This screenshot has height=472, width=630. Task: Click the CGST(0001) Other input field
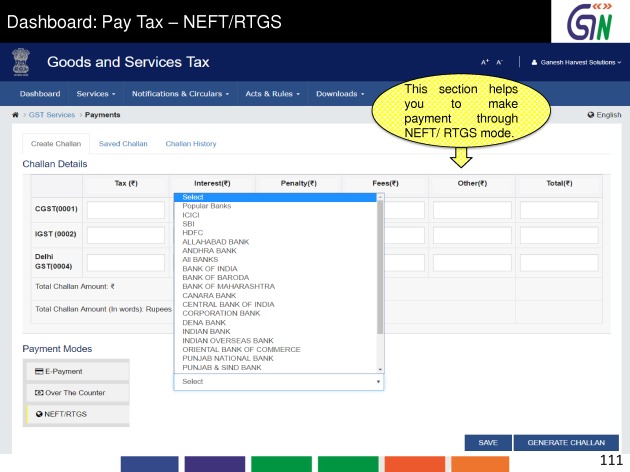[472, 210]
